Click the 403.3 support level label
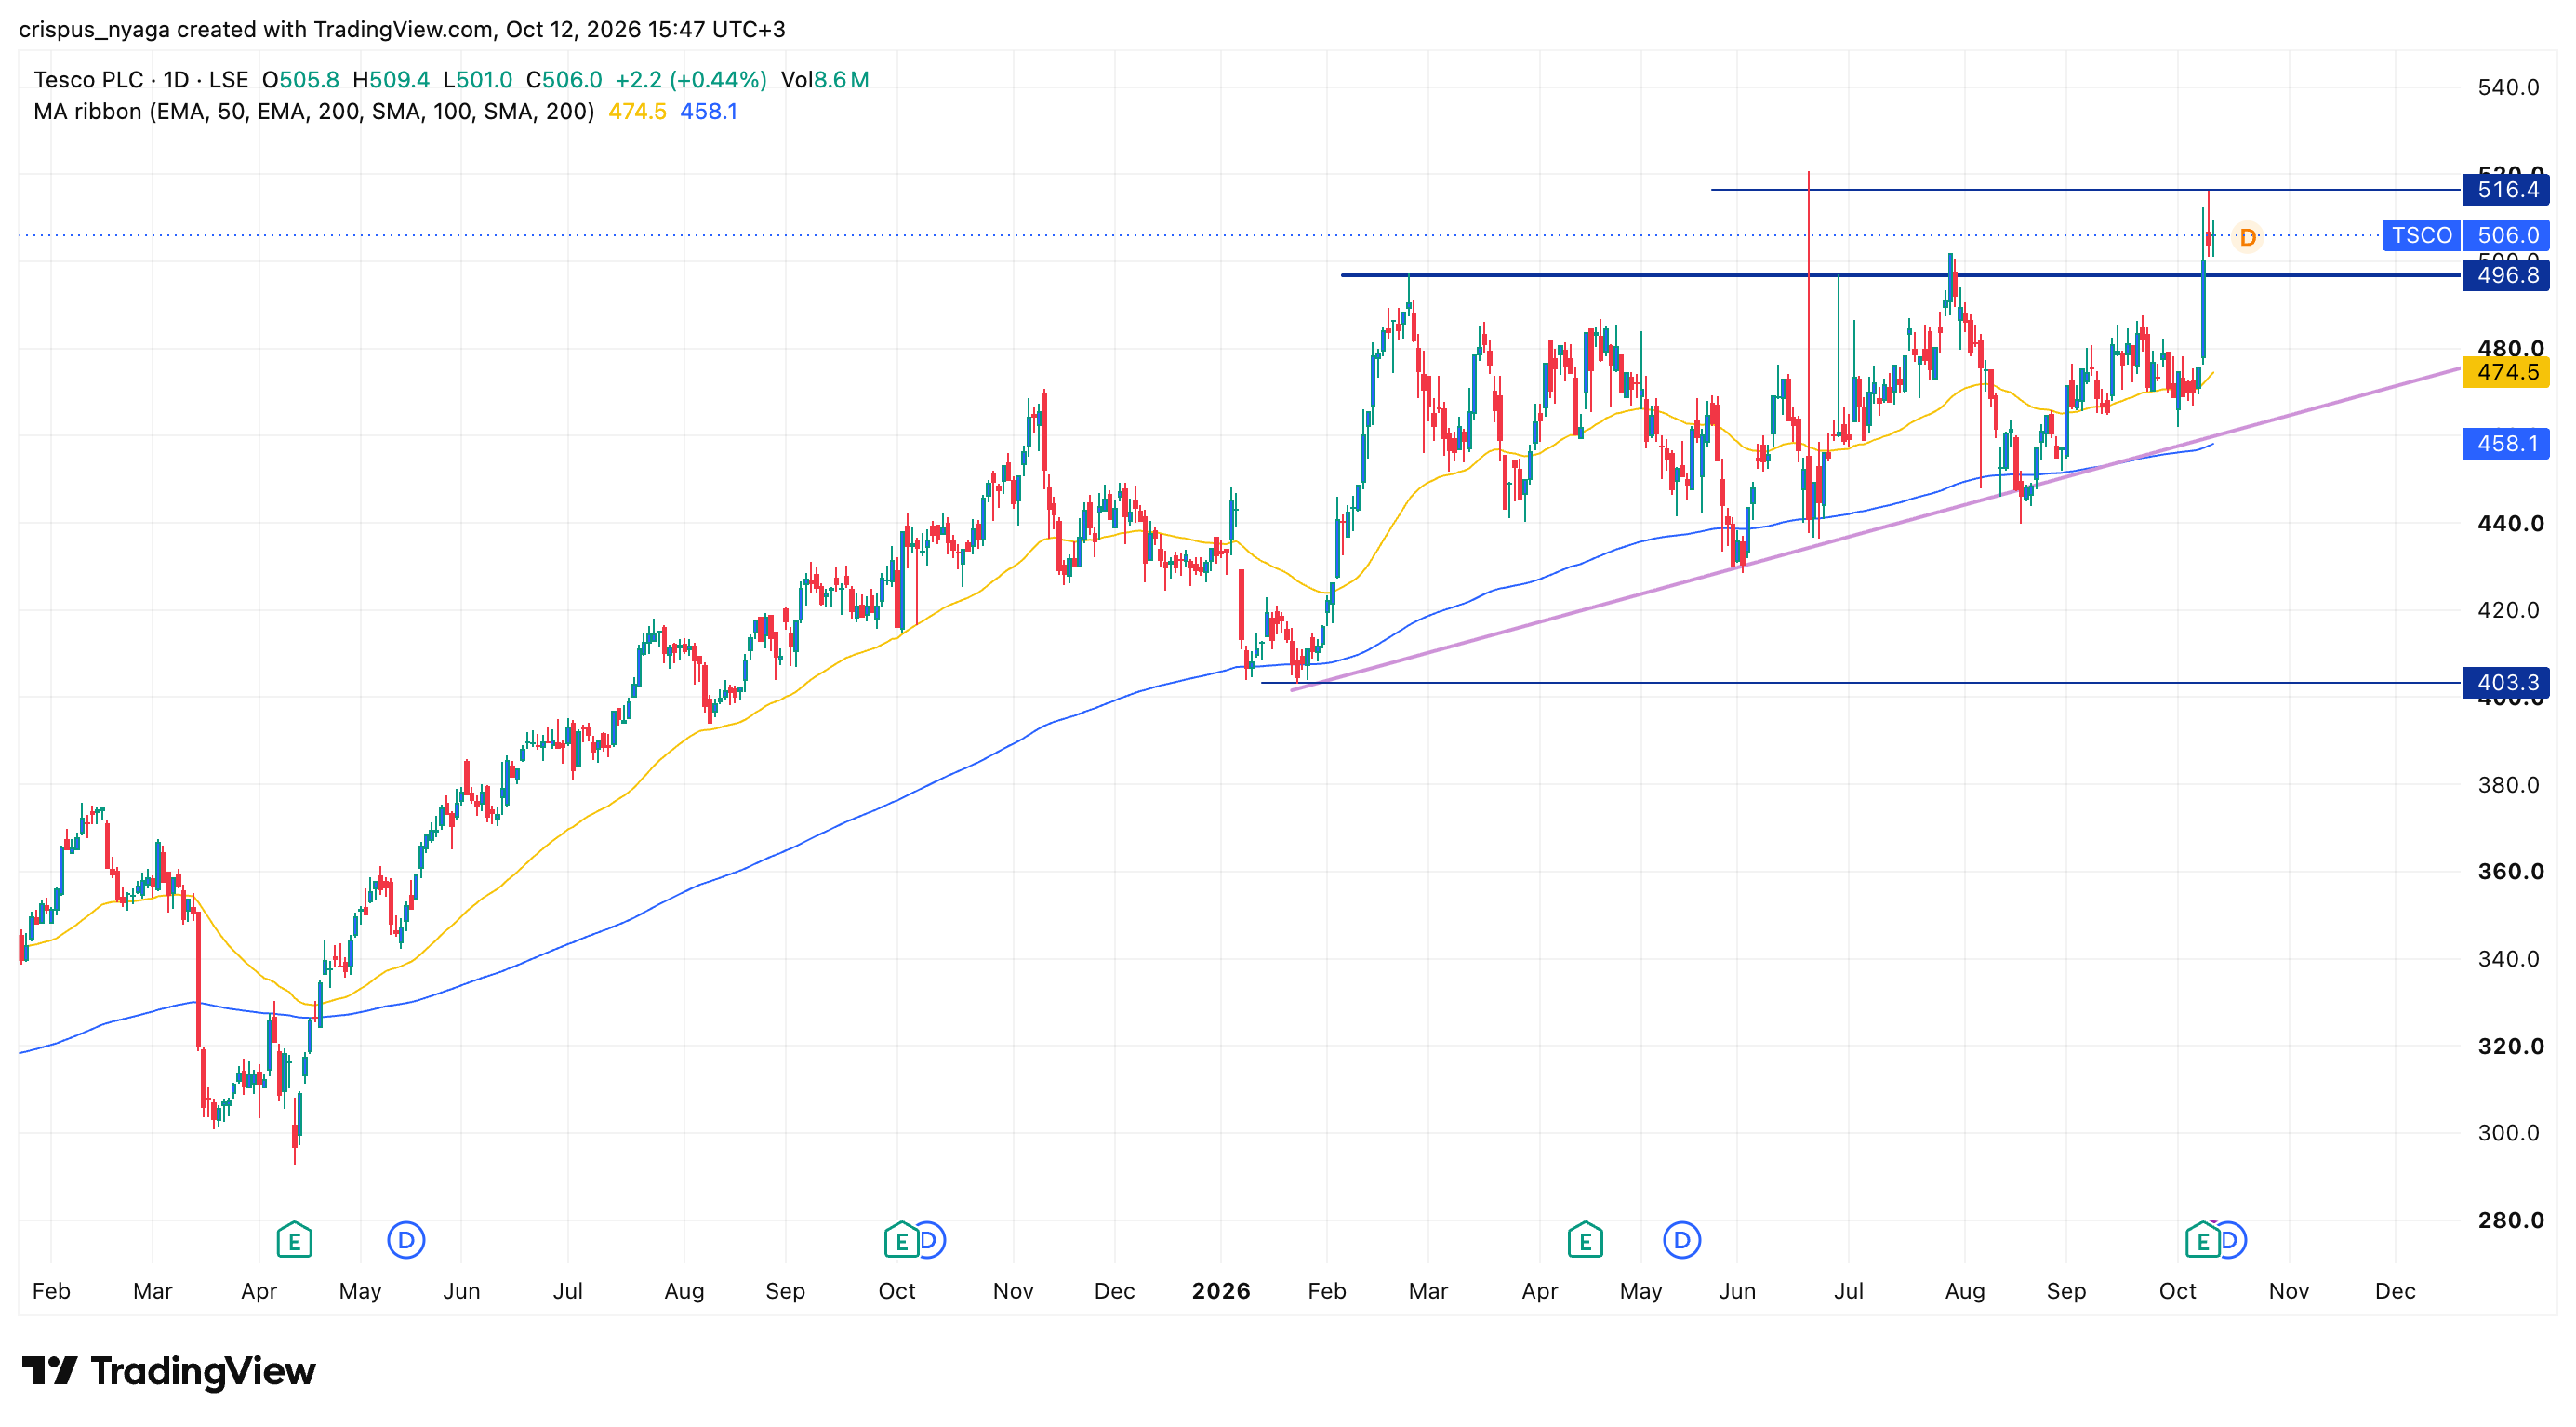Image resolution: width=2576 pixels, height=1427 pixels. pos(2507,682)
